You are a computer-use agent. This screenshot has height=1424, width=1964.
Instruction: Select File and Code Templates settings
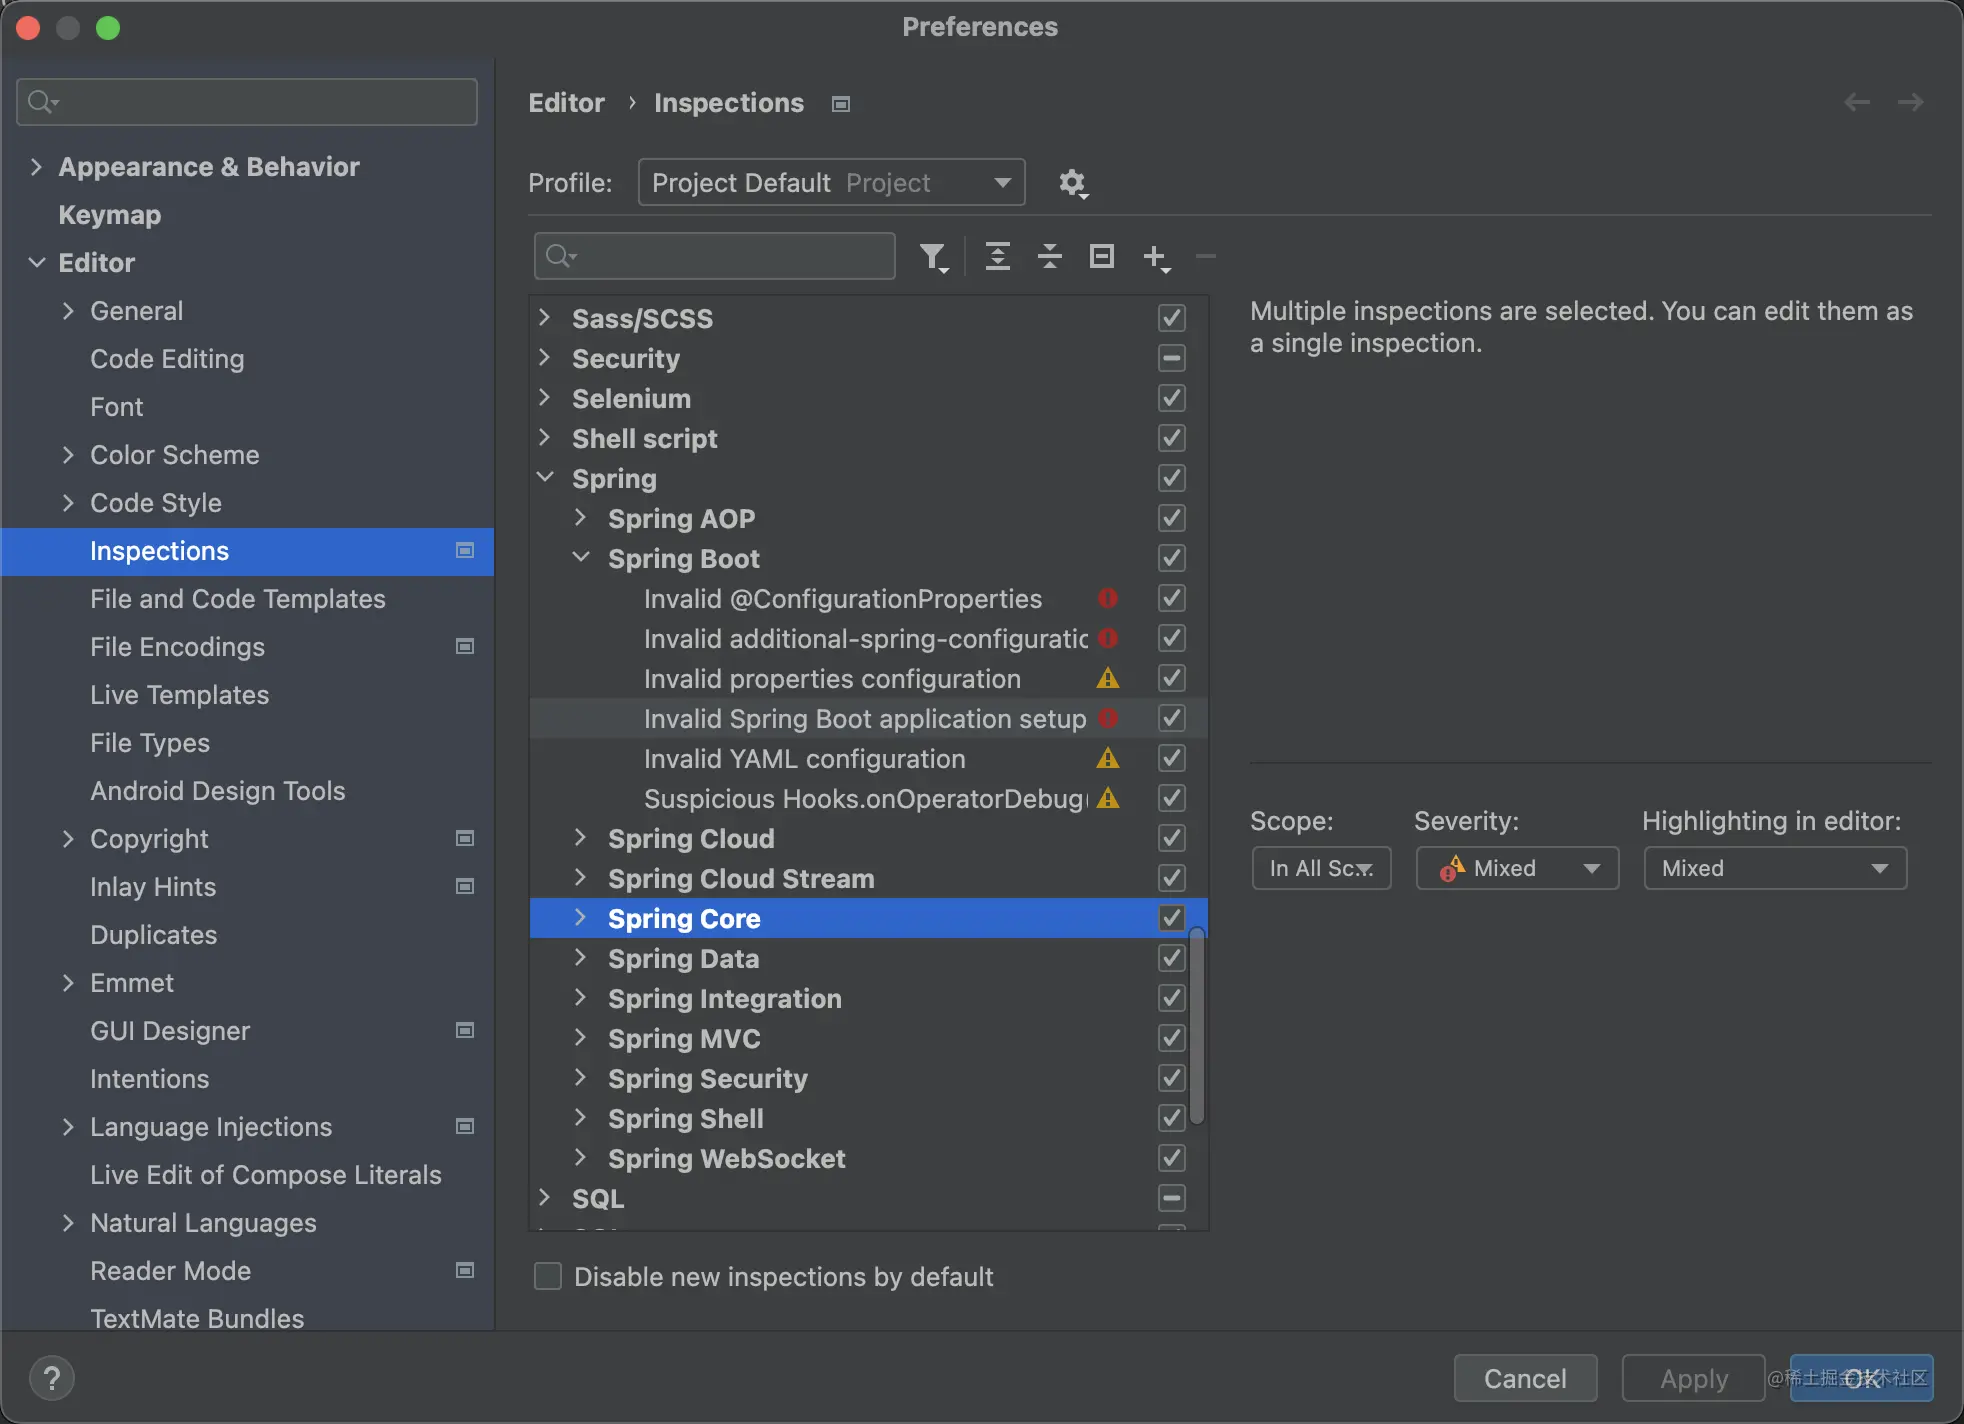[x=237, y=598]
